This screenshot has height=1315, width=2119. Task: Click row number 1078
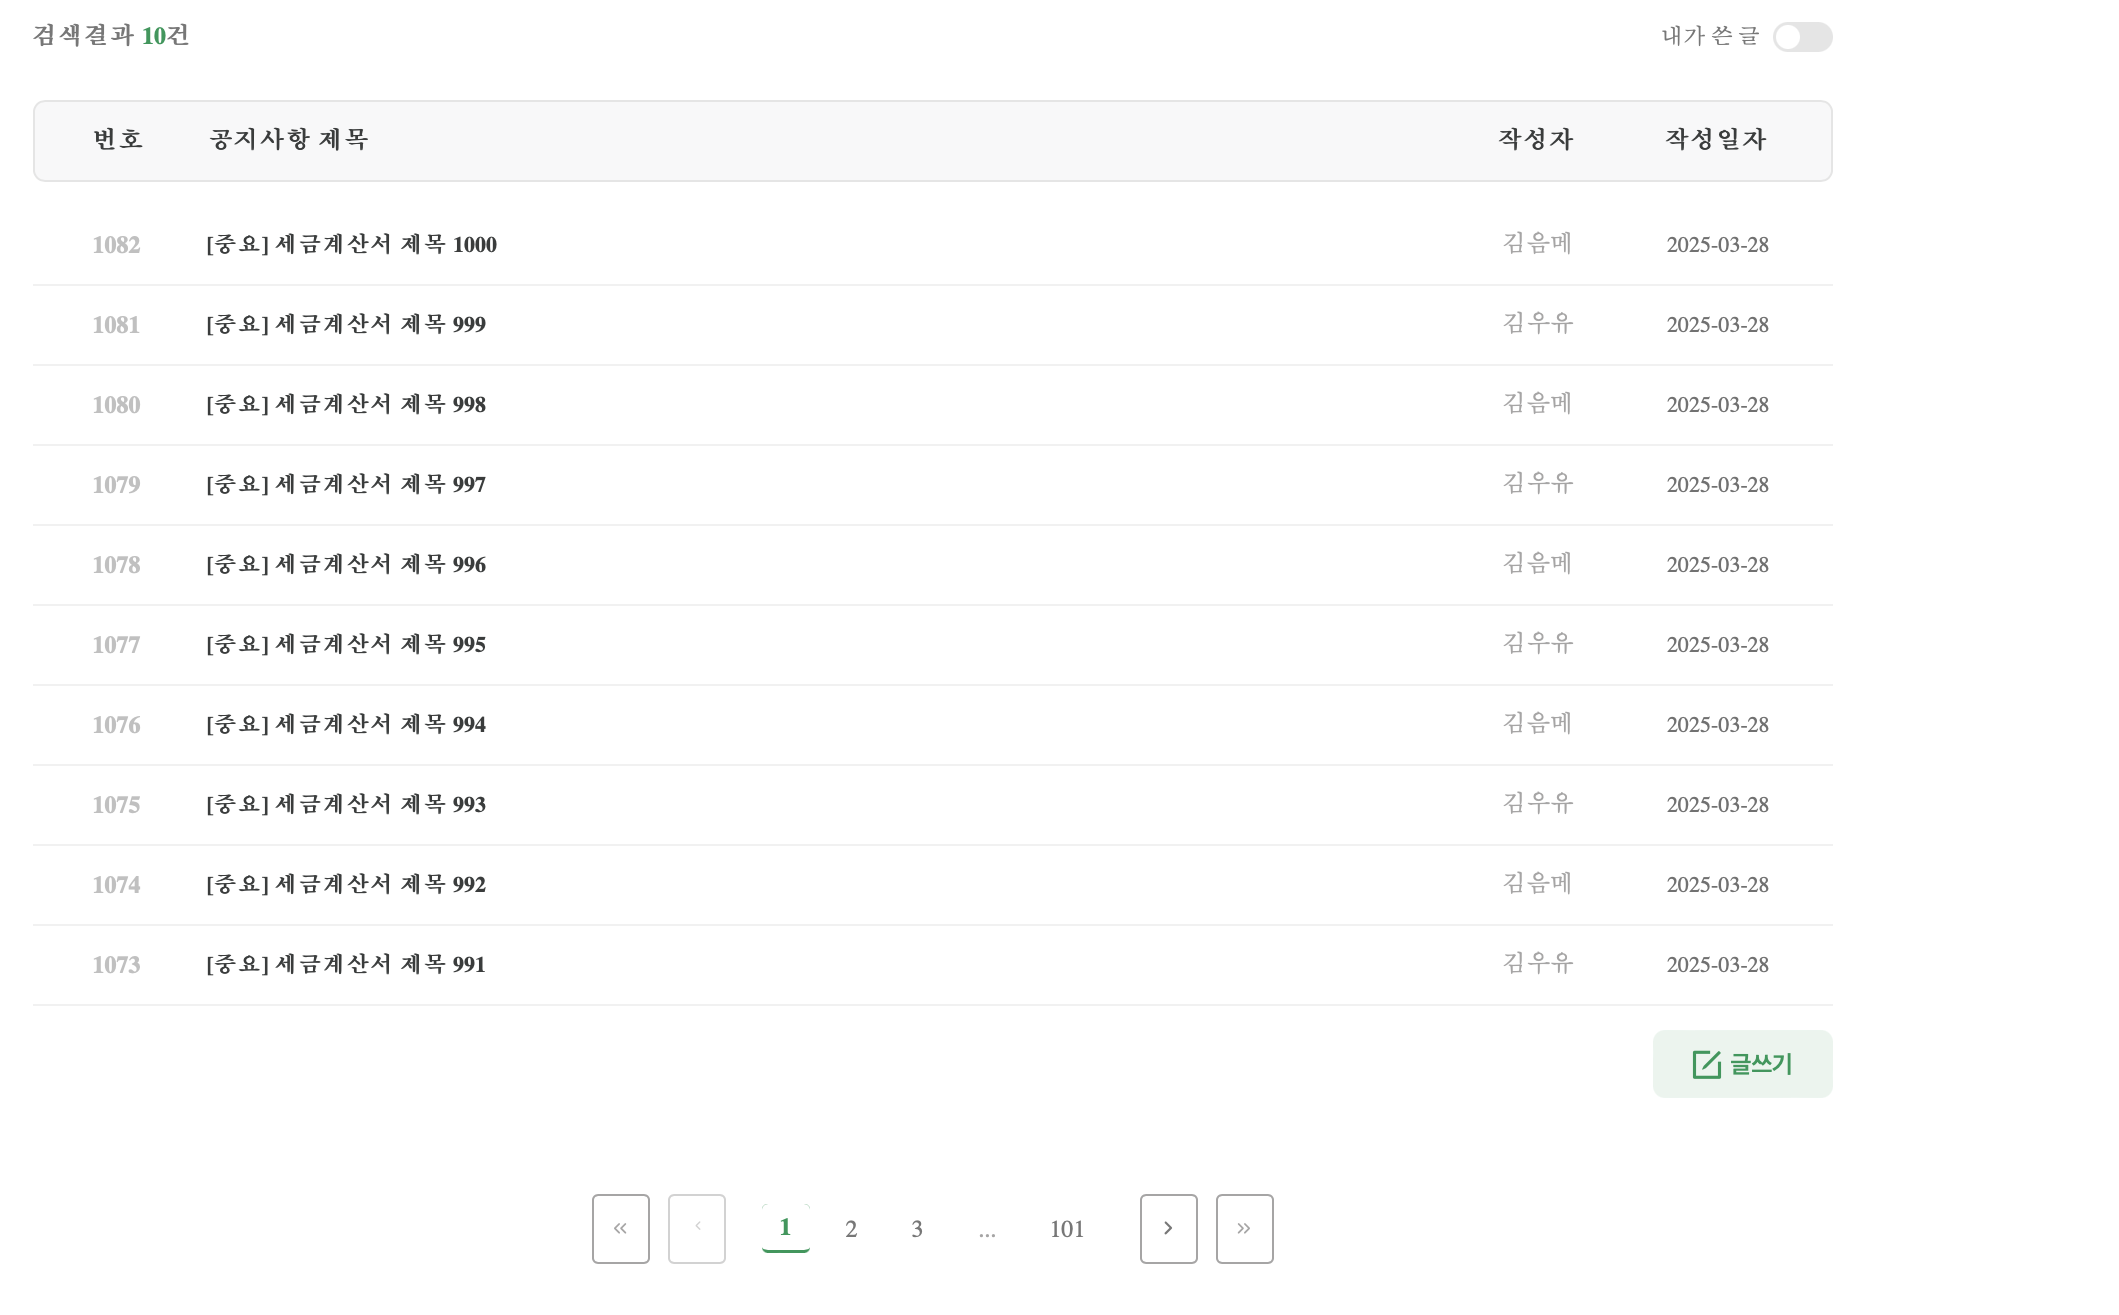point(116,565)
